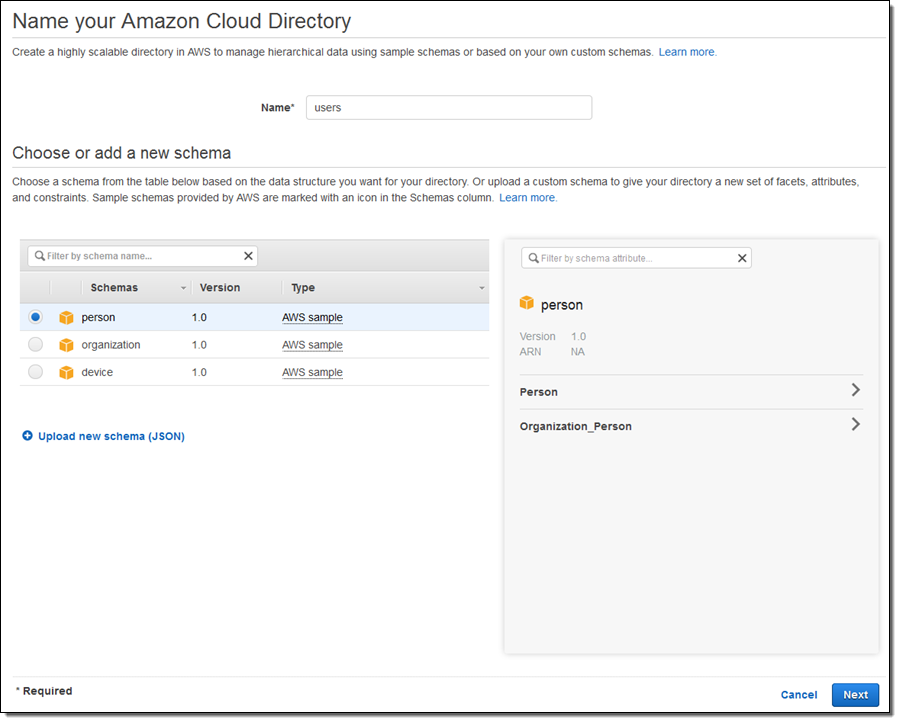The height and width of the screenshot is (723, 900).
Task: Click the directory Name input field
Action: (x=448, y=108)
